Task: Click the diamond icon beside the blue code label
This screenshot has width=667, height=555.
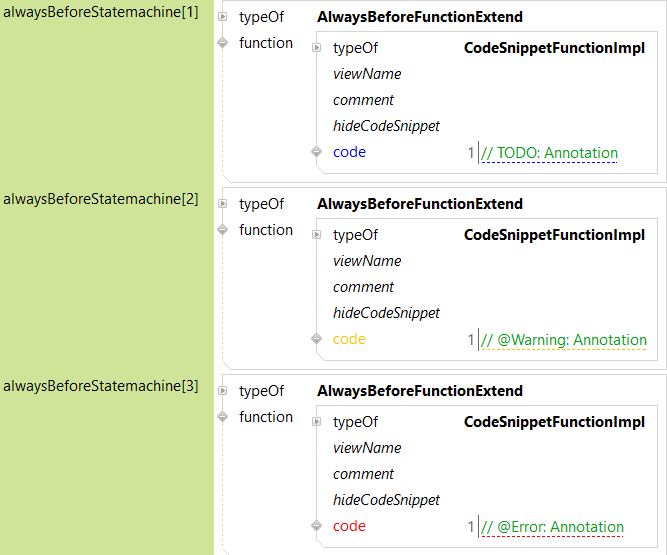Action: coord(316,153)
